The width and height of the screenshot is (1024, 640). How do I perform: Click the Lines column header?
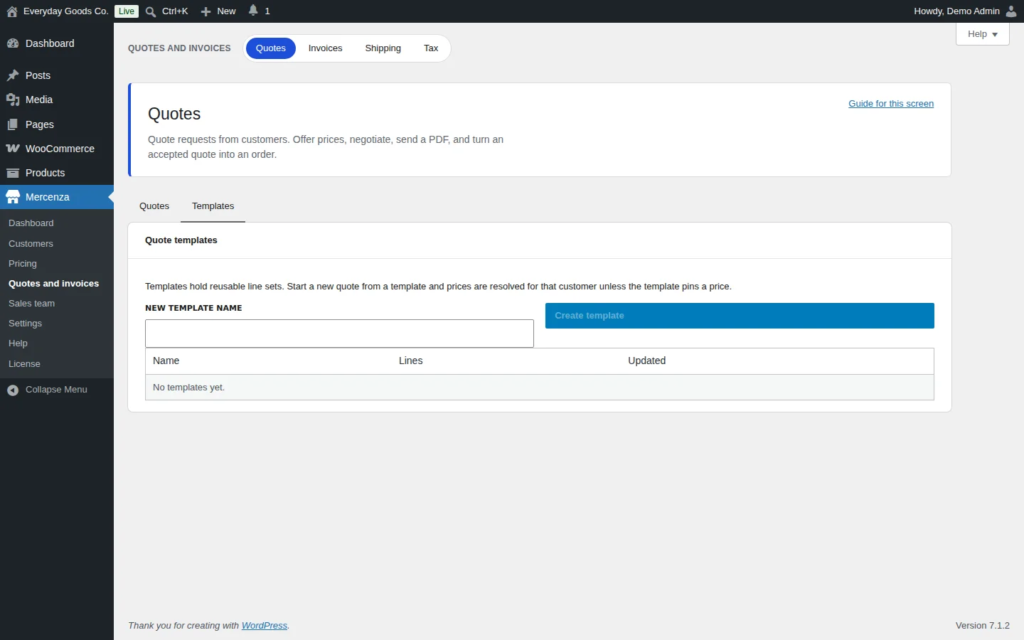pos(410,360)
